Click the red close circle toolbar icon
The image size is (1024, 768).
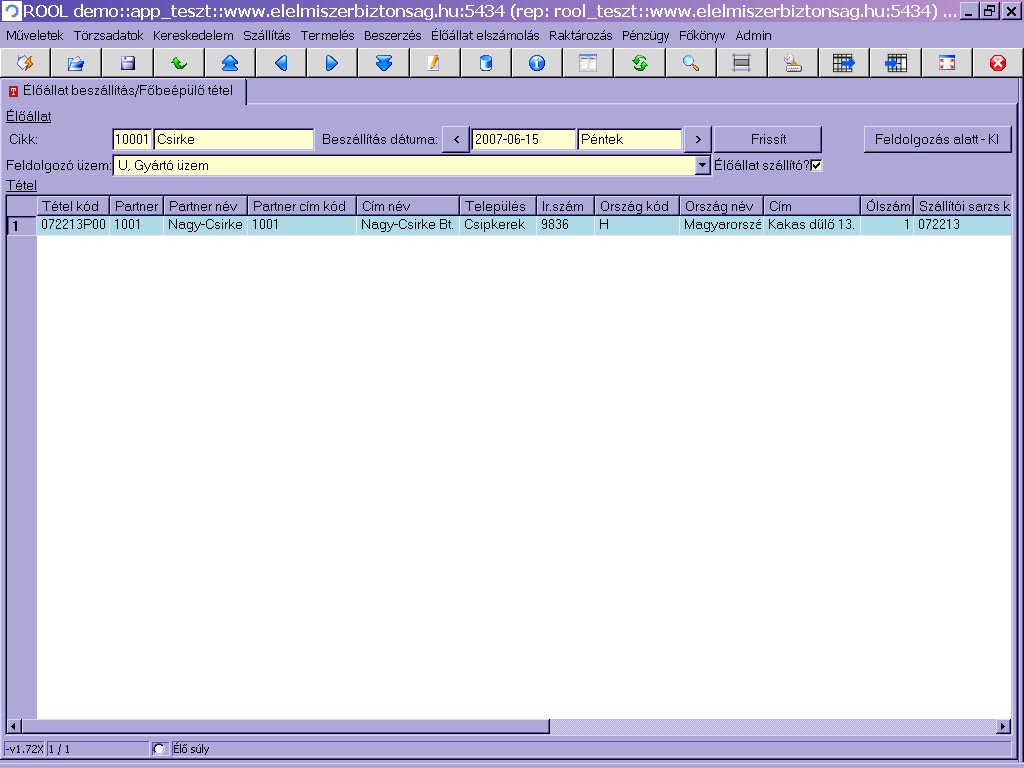click(x=997, y=63)
